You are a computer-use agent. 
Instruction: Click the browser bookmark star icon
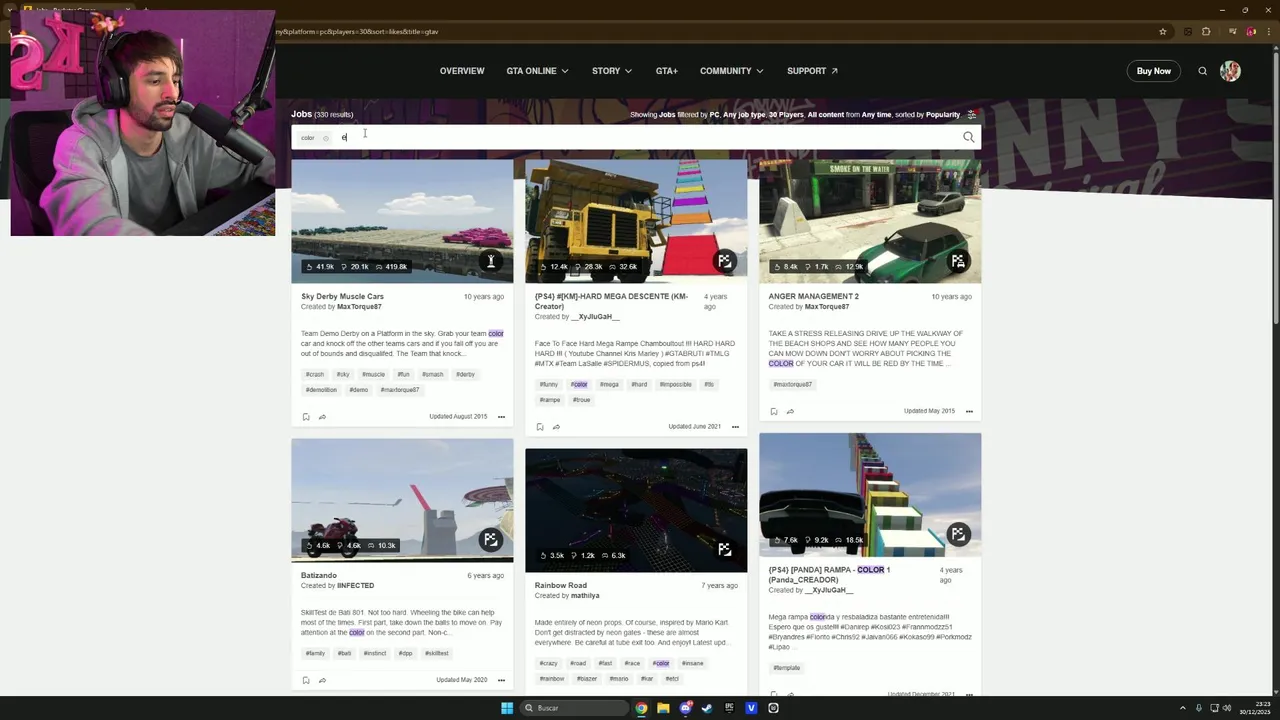tap(1162, 32)
